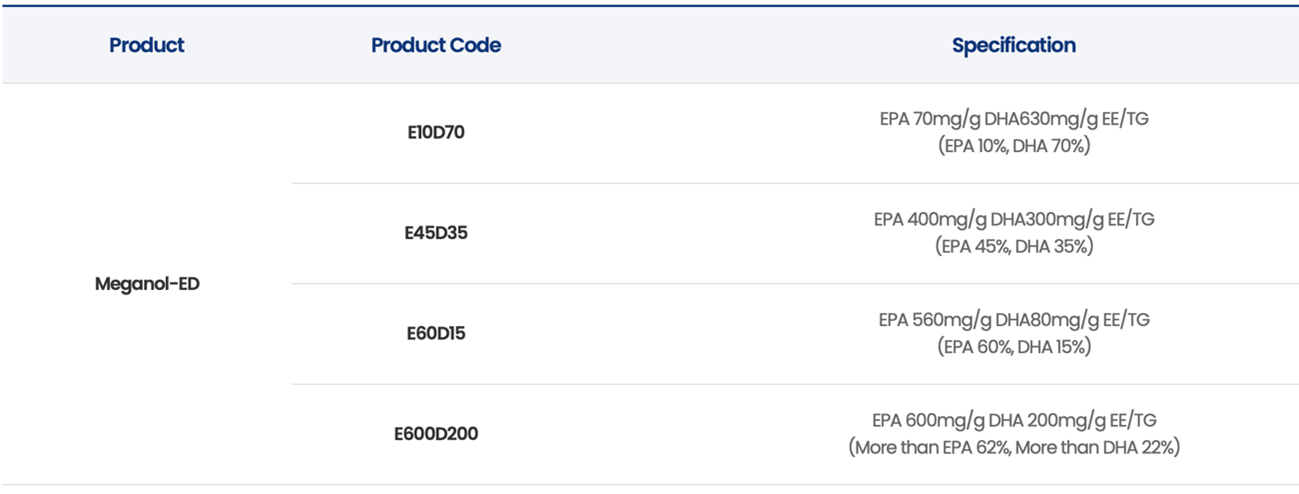Click the Product column header
The width and height of the screenshot is (1299, 494).
pos(147,45)
